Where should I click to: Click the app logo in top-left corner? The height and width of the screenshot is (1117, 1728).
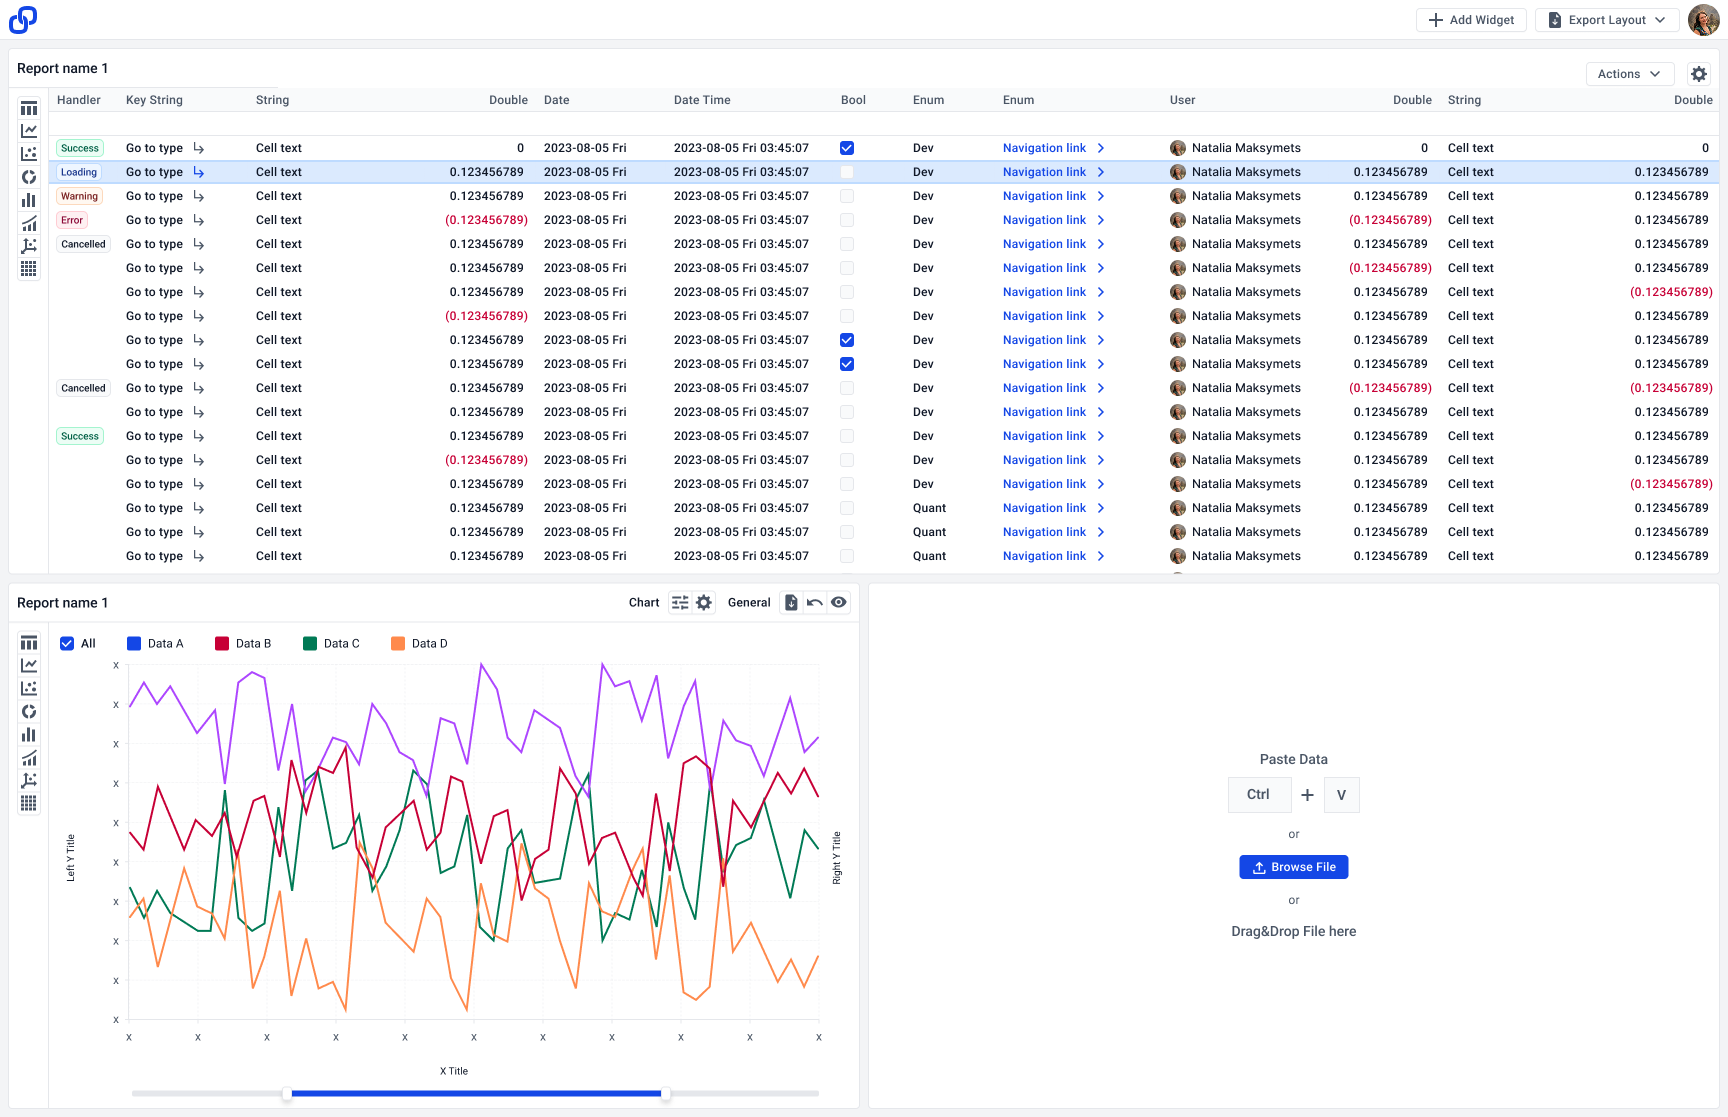[23, 20]
